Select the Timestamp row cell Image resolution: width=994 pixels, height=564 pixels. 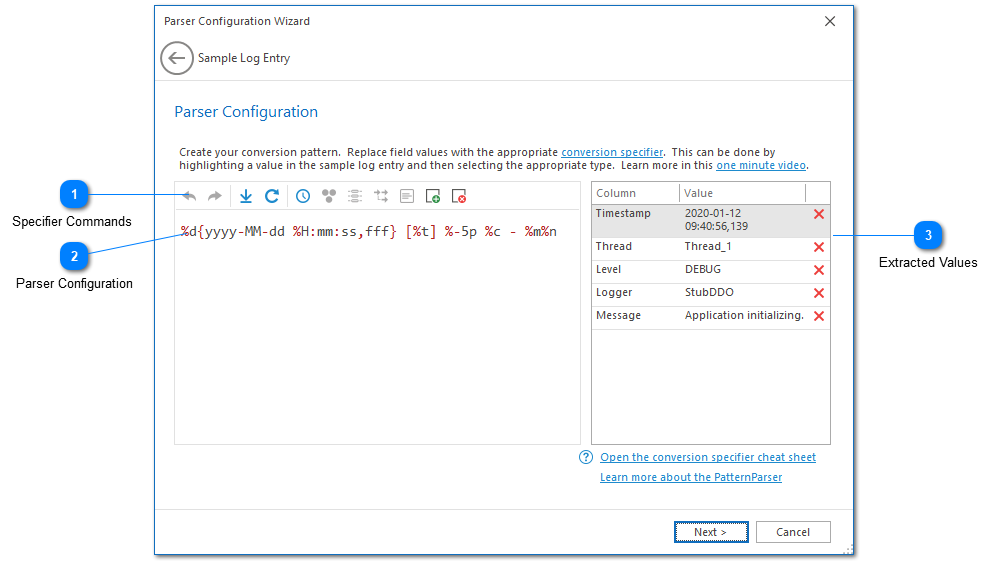pyautogui.click(x=636, y=221)
